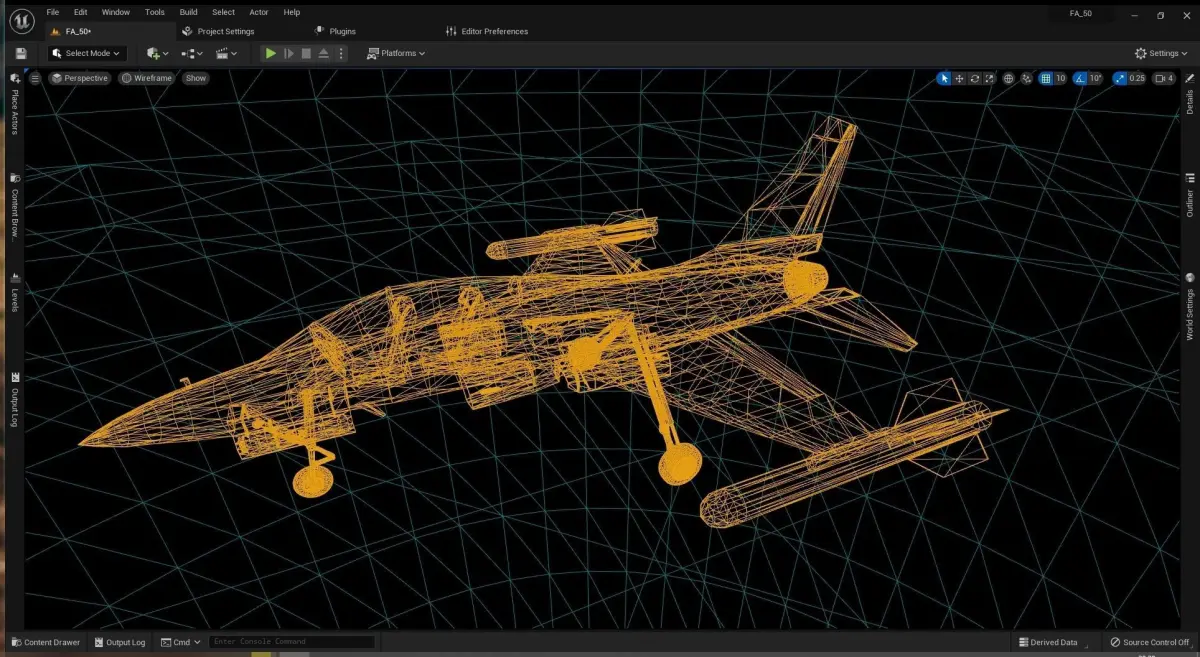Open the Blueprints toolbar dropdown
1200x657 pixels.
click(x=192, y=53)
